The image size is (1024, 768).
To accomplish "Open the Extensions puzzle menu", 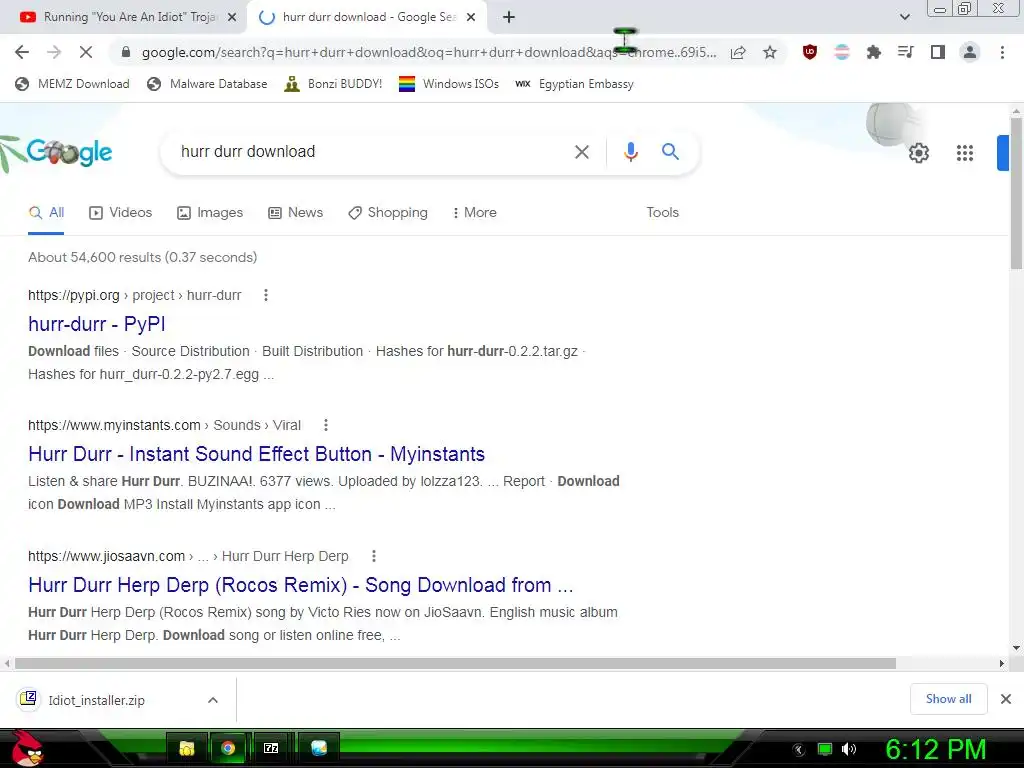I will click(874, 52).
